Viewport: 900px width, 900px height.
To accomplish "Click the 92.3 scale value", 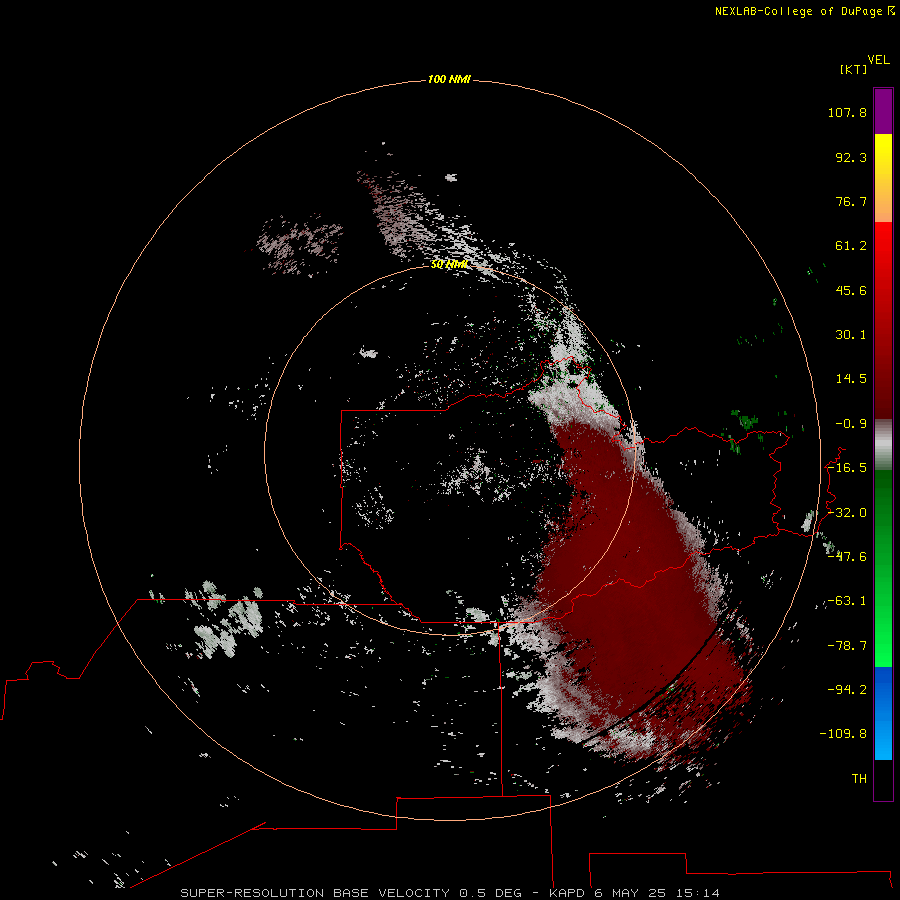I will point(851,157).
